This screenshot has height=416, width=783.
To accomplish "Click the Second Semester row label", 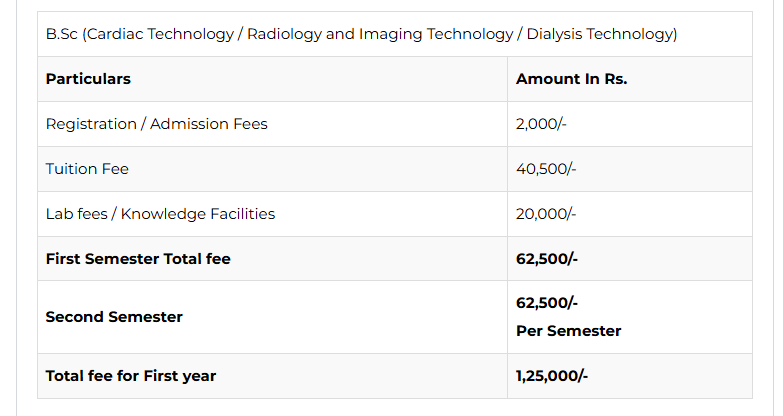I will pyautogui.click(x=114, y=317).
